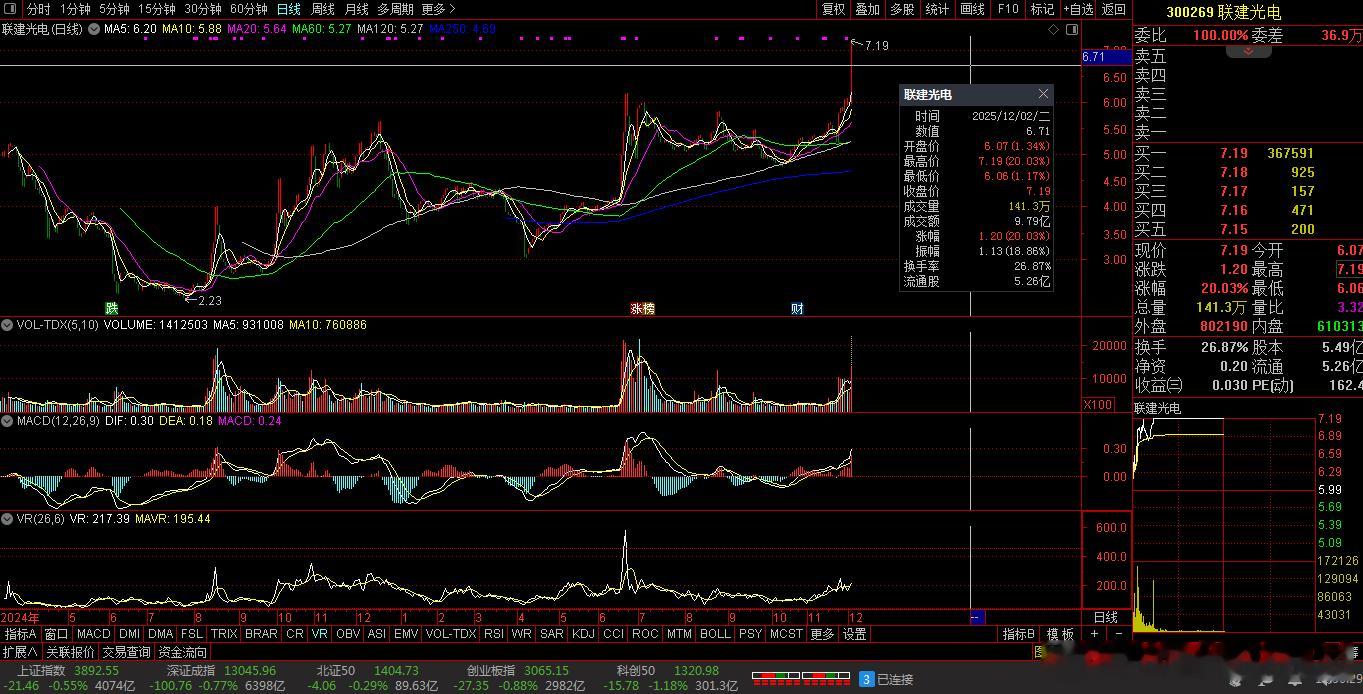Select the VR indicator tab
This screenshot has width=1363, height=694.
[x=319, y=634]
